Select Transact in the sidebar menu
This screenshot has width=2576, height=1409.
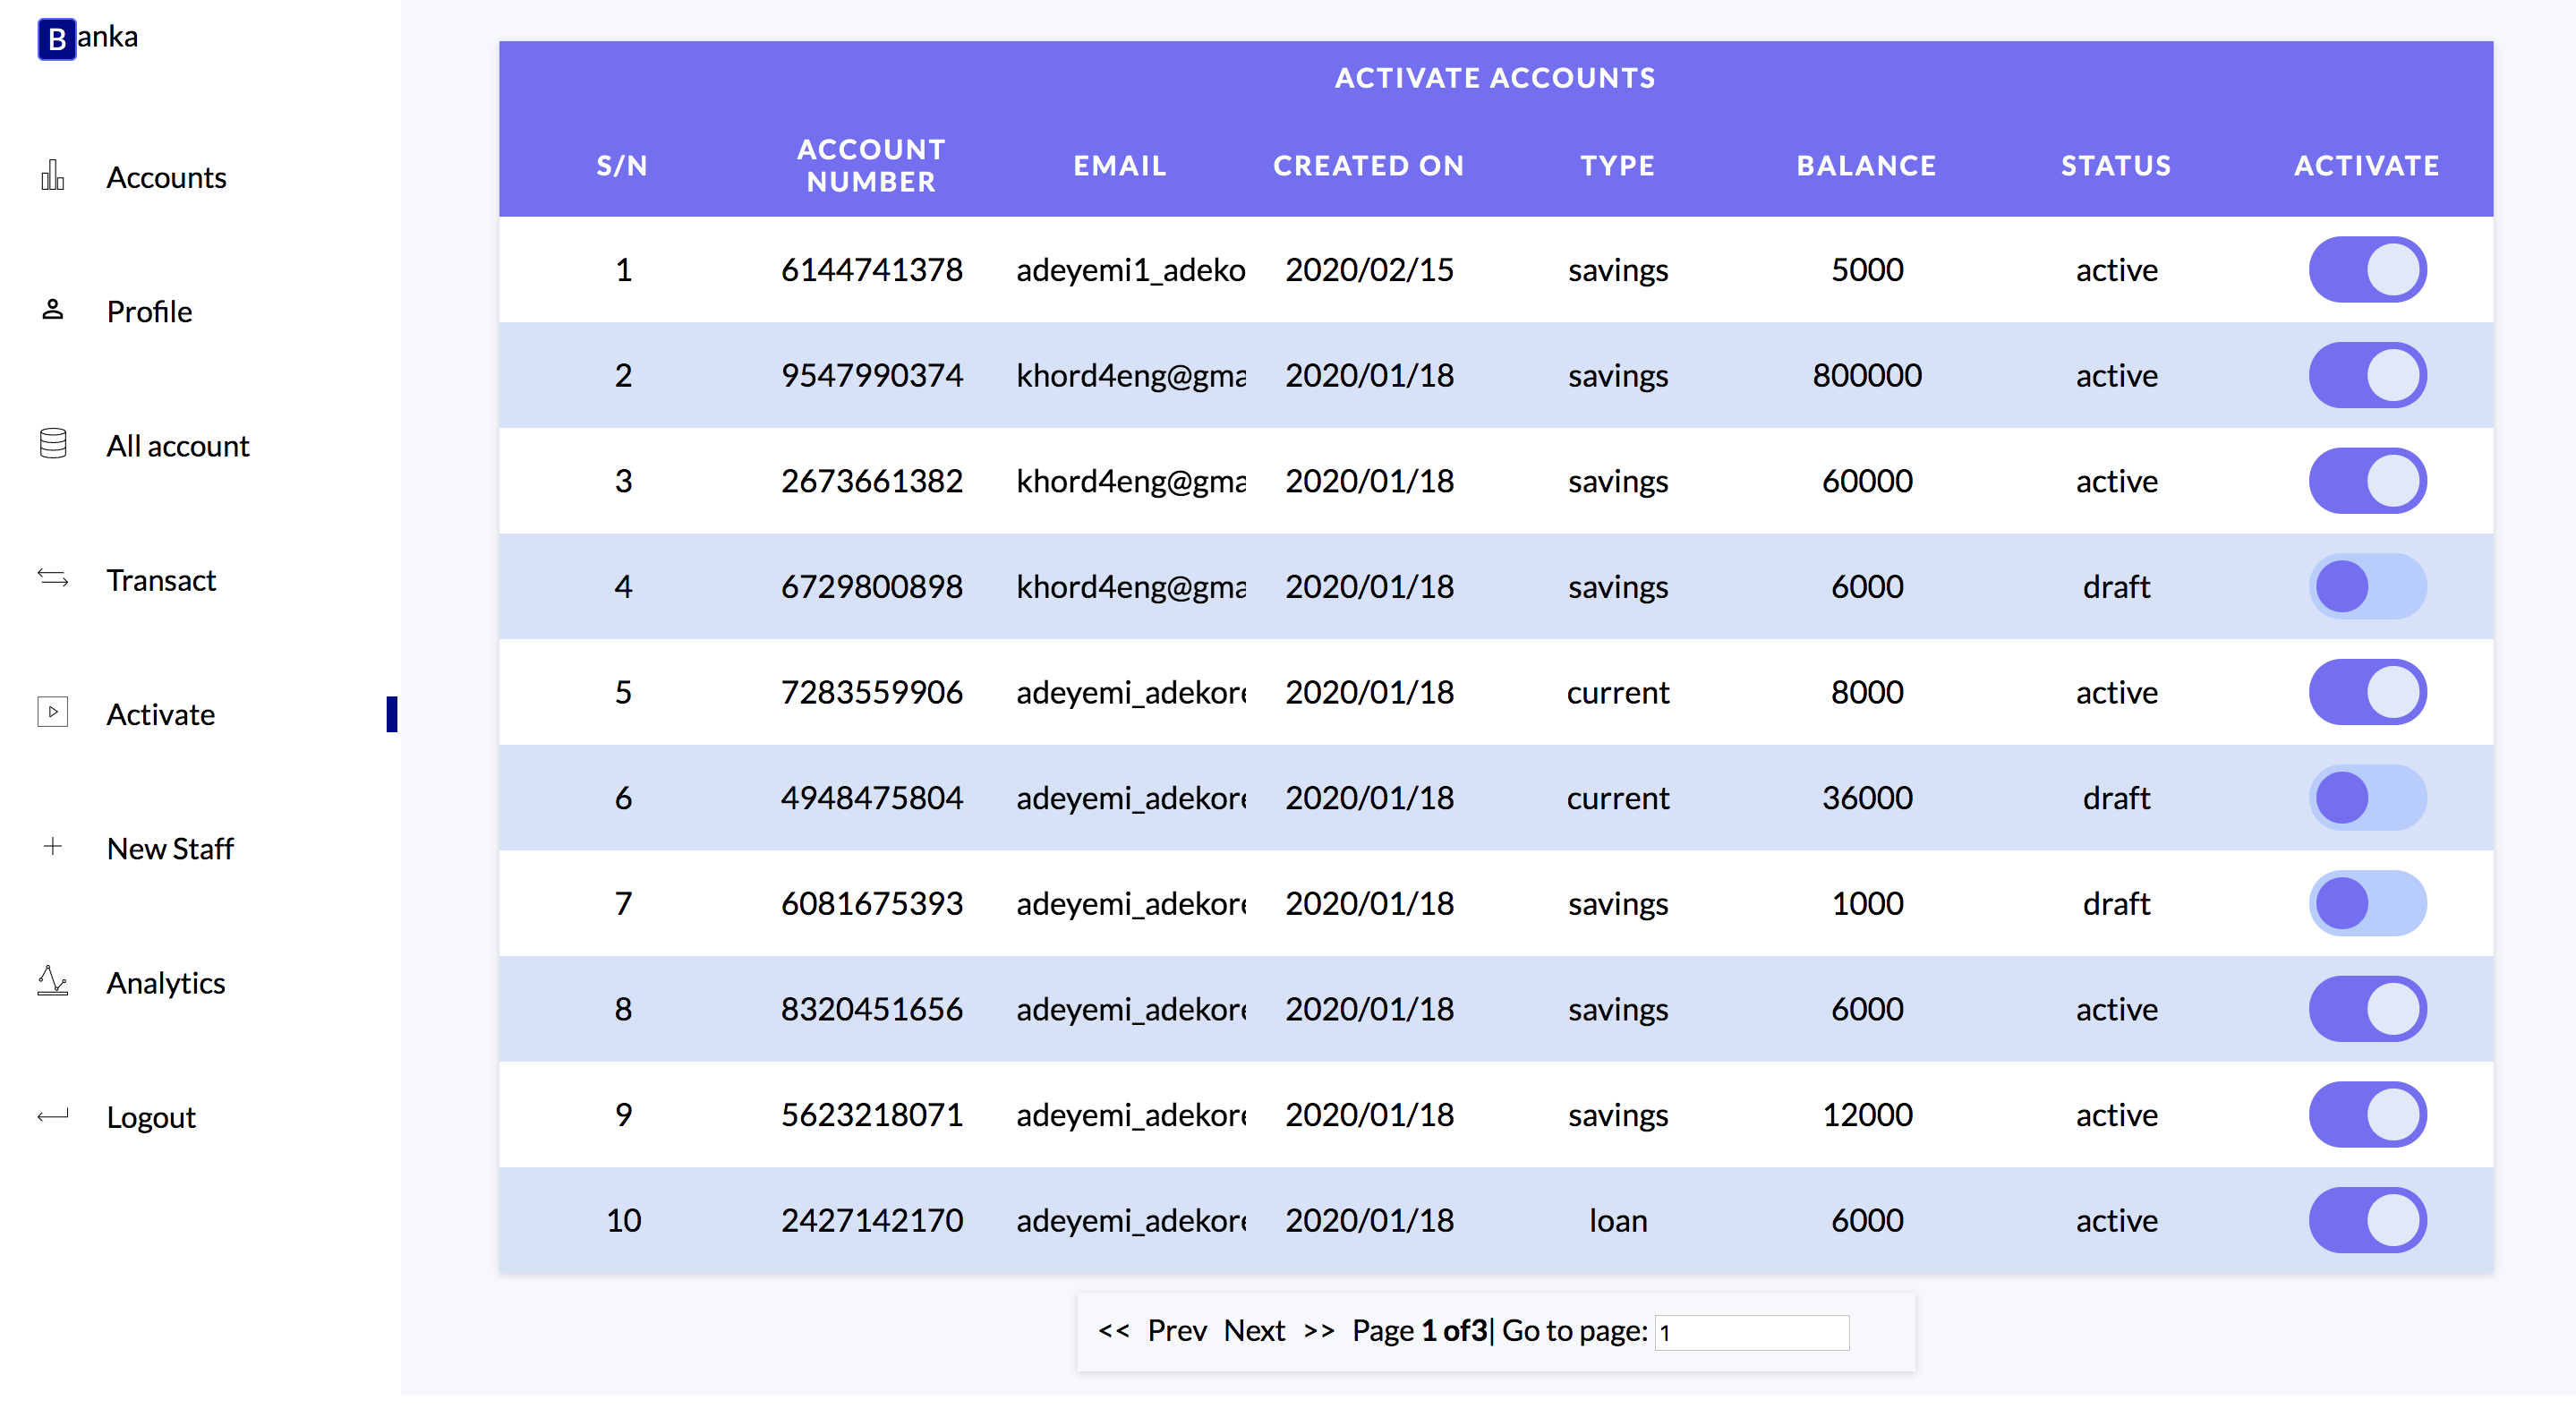click(161, 580)
